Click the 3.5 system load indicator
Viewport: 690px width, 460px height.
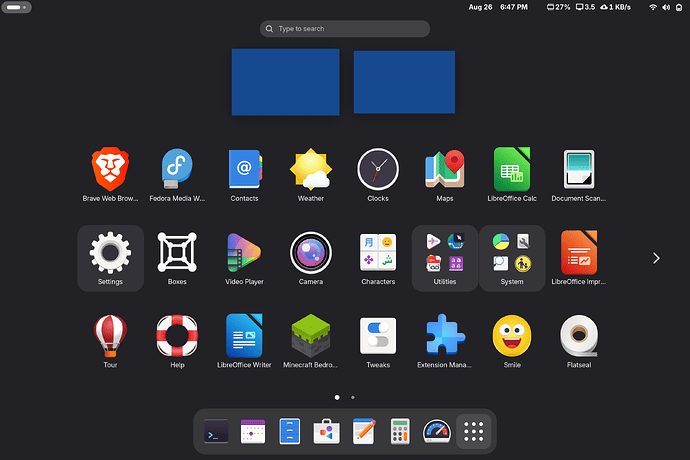pos(586,7)
